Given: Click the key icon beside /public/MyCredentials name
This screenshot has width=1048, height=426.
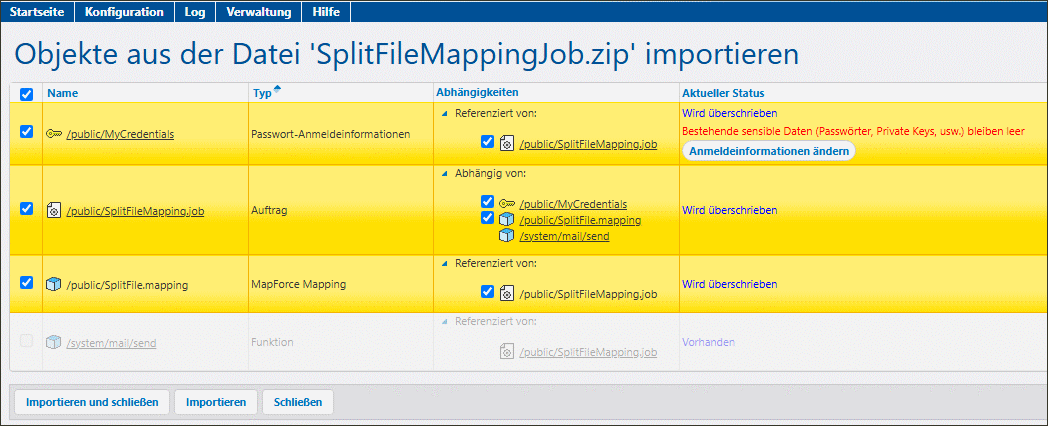Looking at the screenshot, I should point(54,133).
